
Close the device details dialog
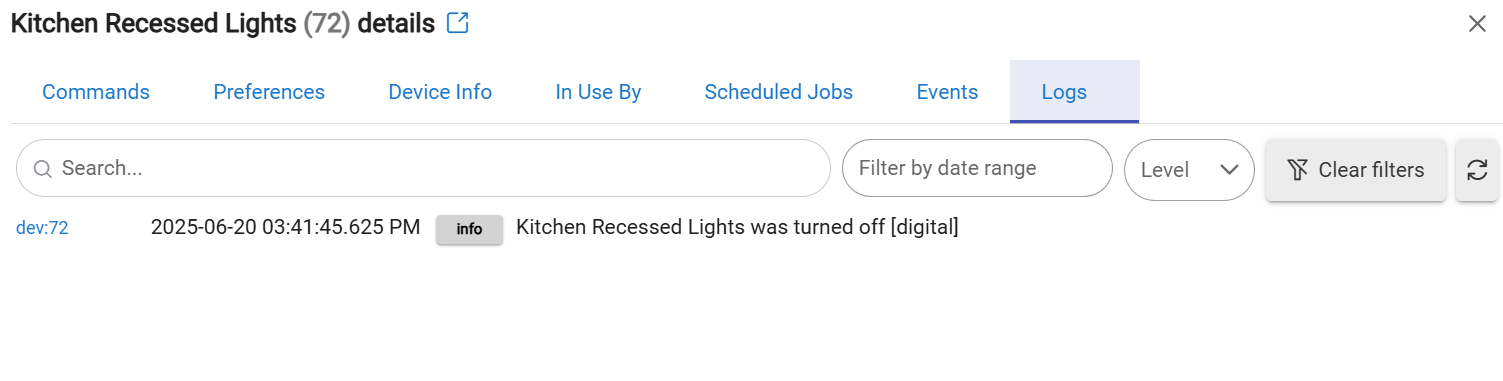pyautogui.click(x=1477, y=24)
